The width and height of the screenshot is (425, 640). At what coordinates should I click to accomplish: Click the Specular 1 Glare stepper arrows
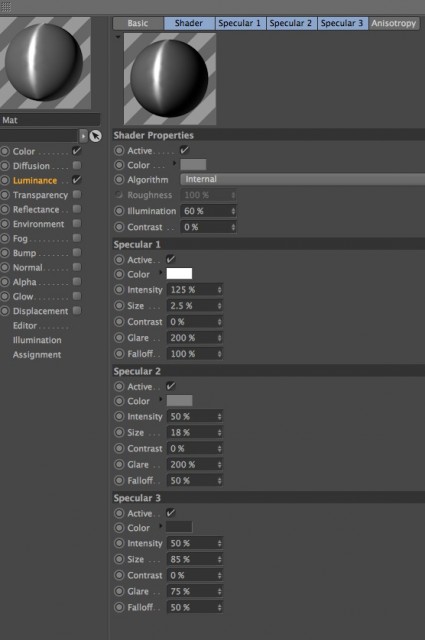pyautogui.click(x=220, y=338)
